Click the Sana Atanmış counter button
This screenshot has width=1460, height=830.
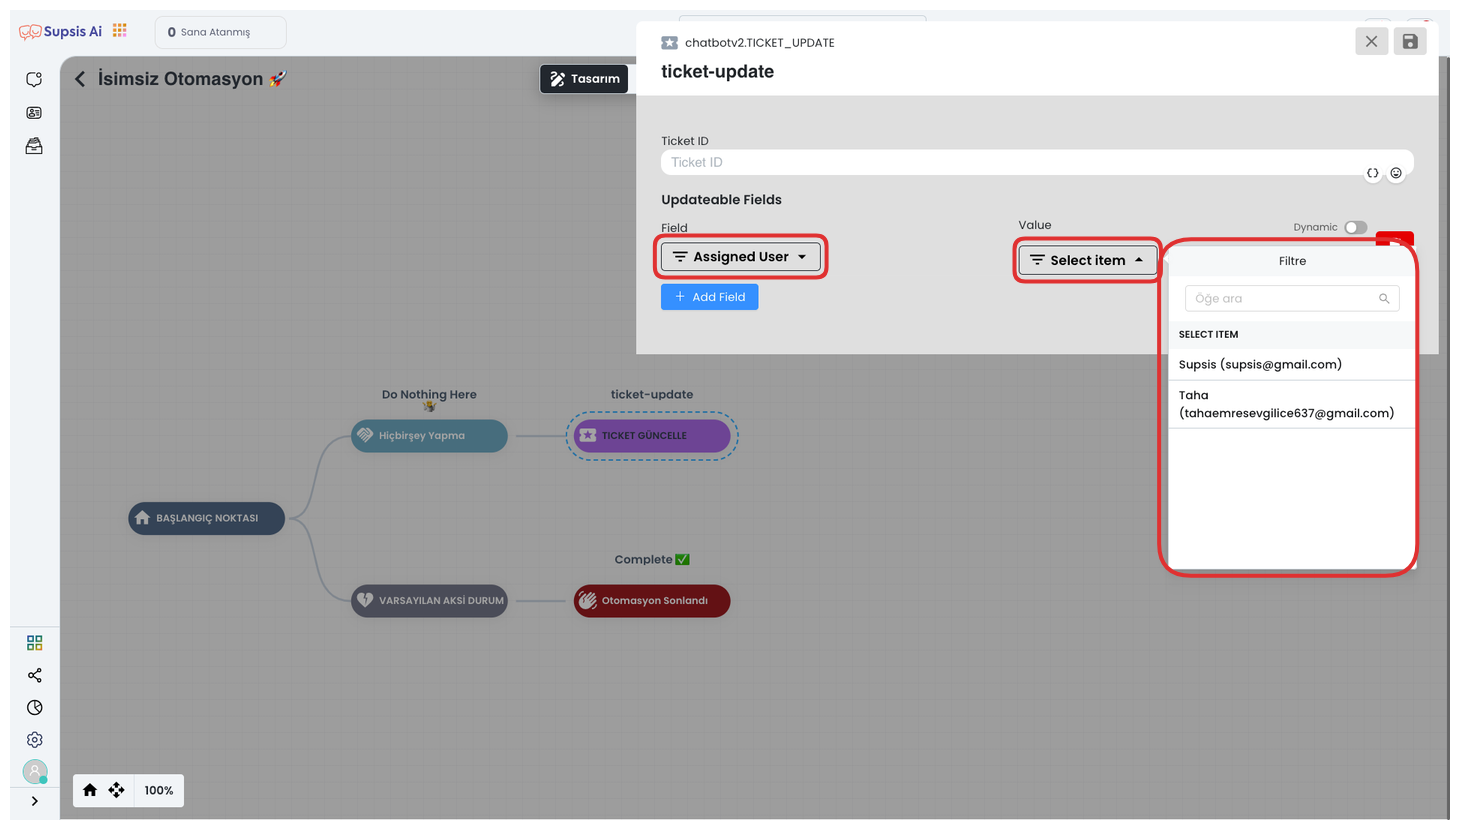(x=220, y=32)
